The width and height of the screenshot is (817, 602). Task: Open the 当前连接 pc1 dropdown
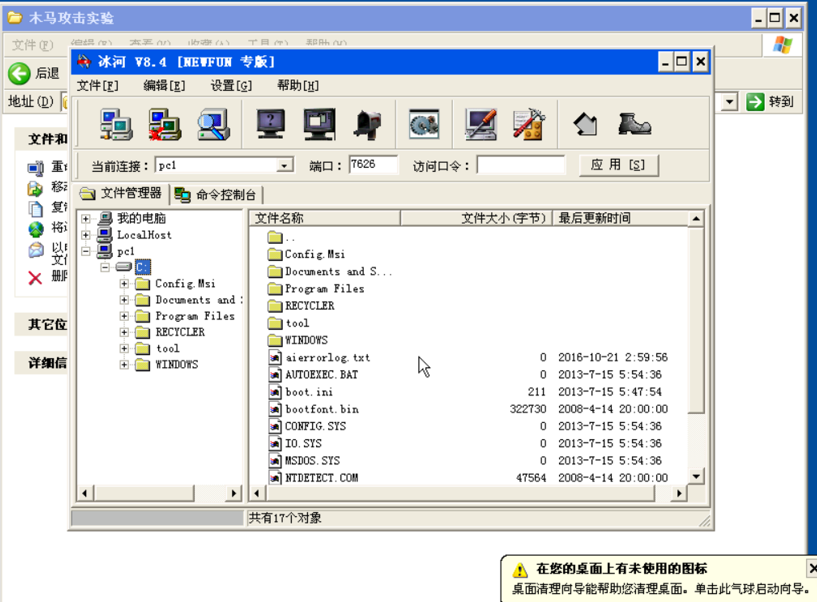(x=284, y=166)
